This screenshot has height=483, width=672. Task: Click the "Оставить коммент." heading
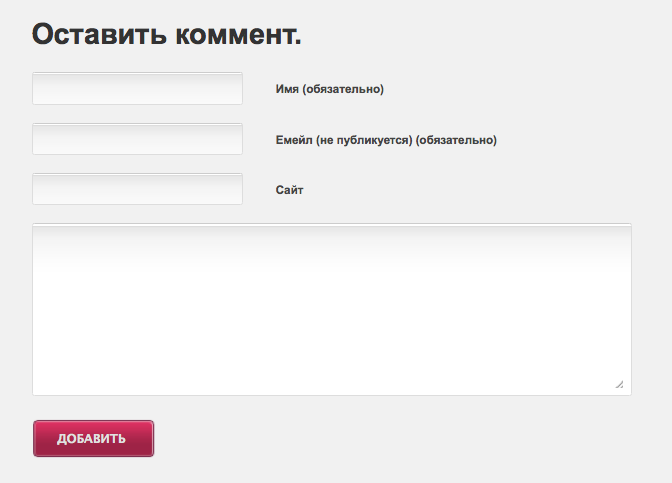(x=167, y=35)
